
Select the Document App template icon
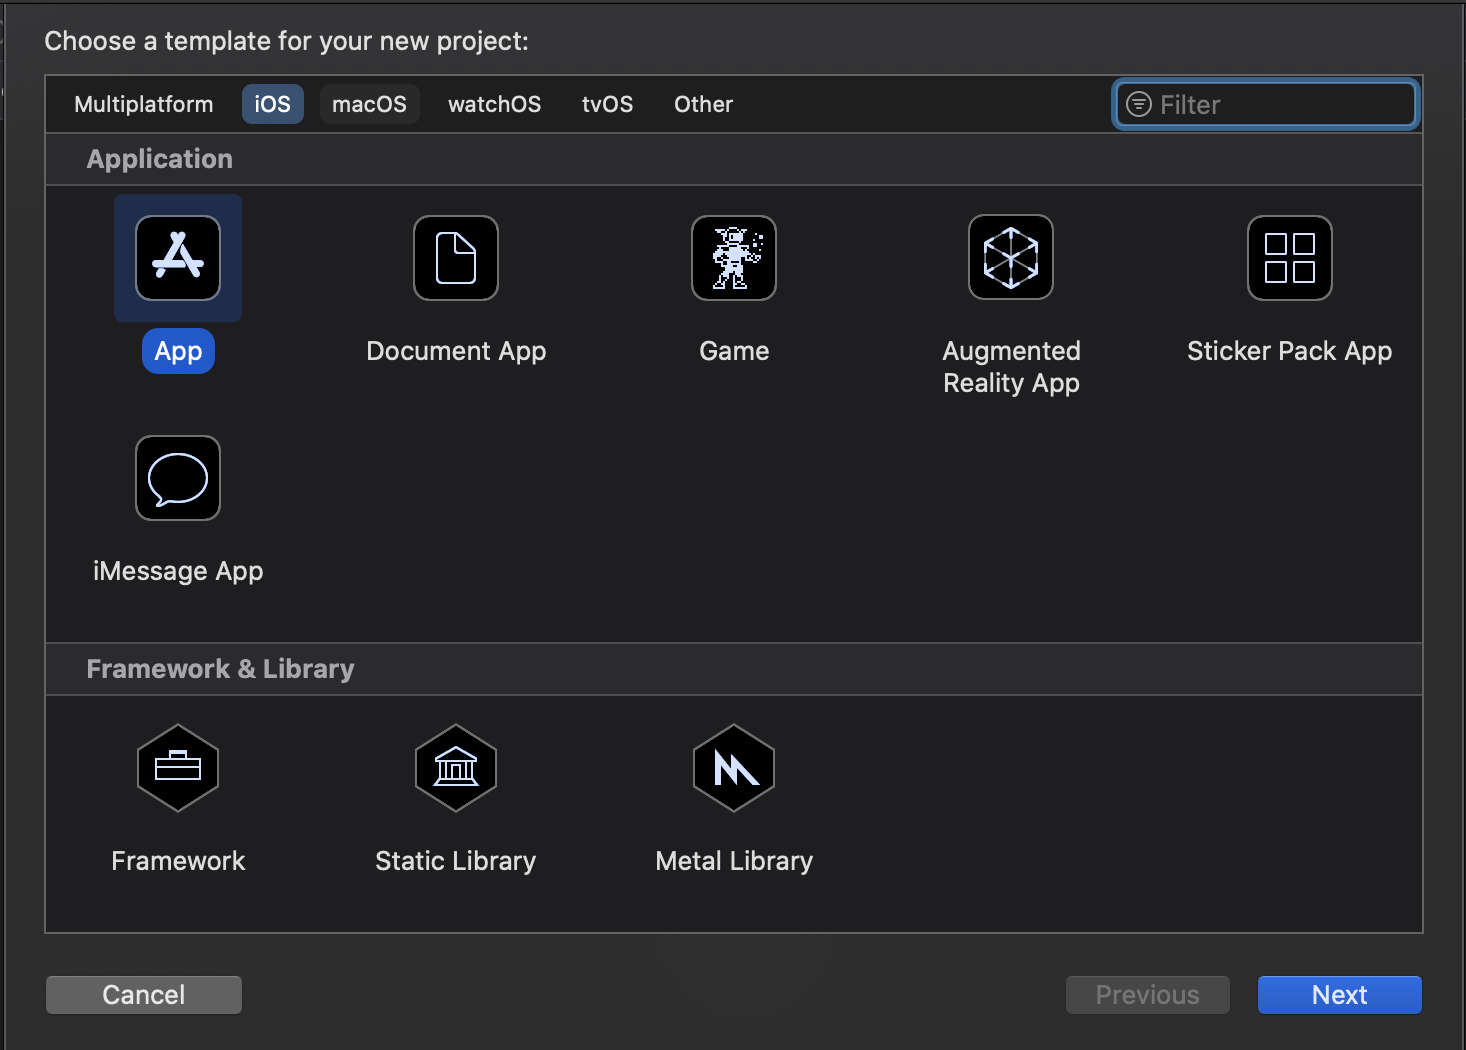click(456, 258)
